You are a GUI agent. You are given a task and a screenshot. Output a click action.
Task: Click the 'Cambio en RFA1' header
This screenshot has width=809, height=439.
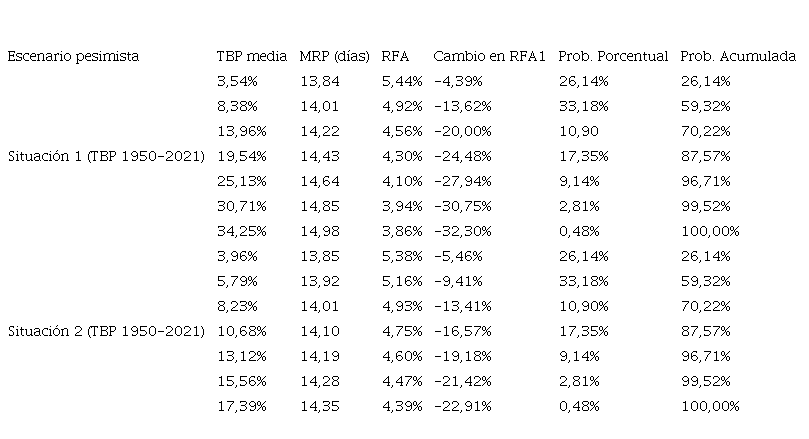489,57
